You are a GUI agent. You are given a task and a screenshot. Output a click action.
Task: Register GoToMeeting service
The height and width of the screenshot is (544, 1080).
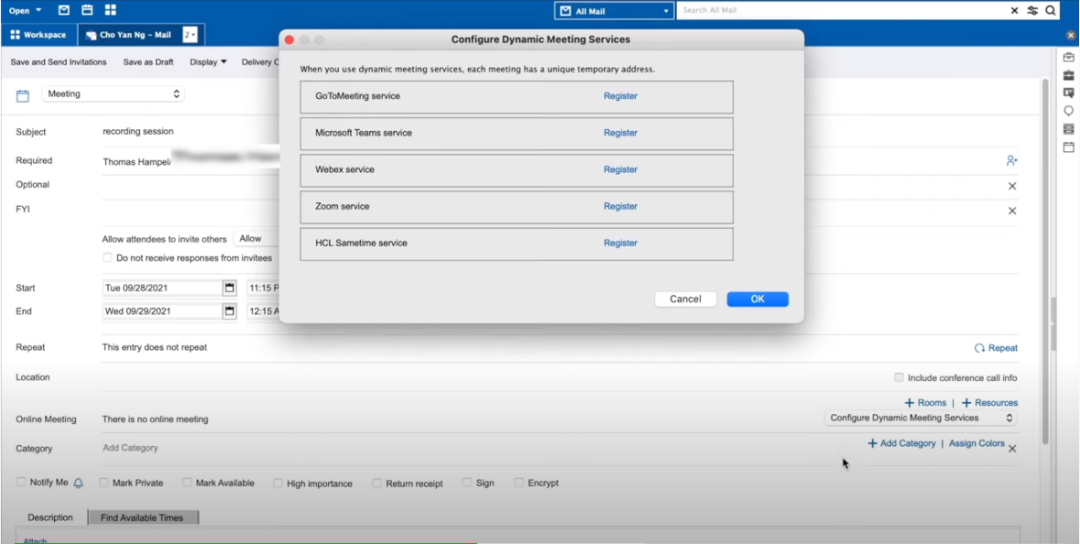tap(621, 96)
